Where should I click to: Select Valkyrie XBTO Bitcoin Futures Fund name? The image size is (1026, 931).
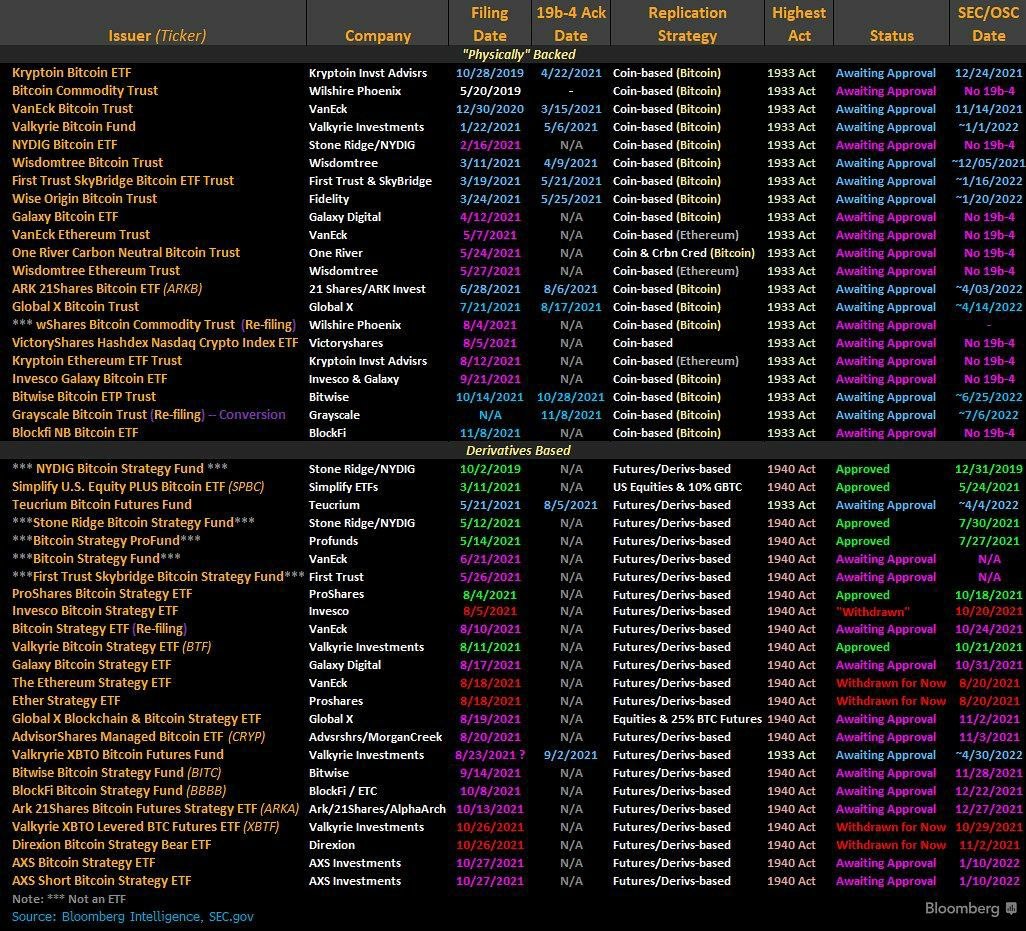tap(118, 754)
